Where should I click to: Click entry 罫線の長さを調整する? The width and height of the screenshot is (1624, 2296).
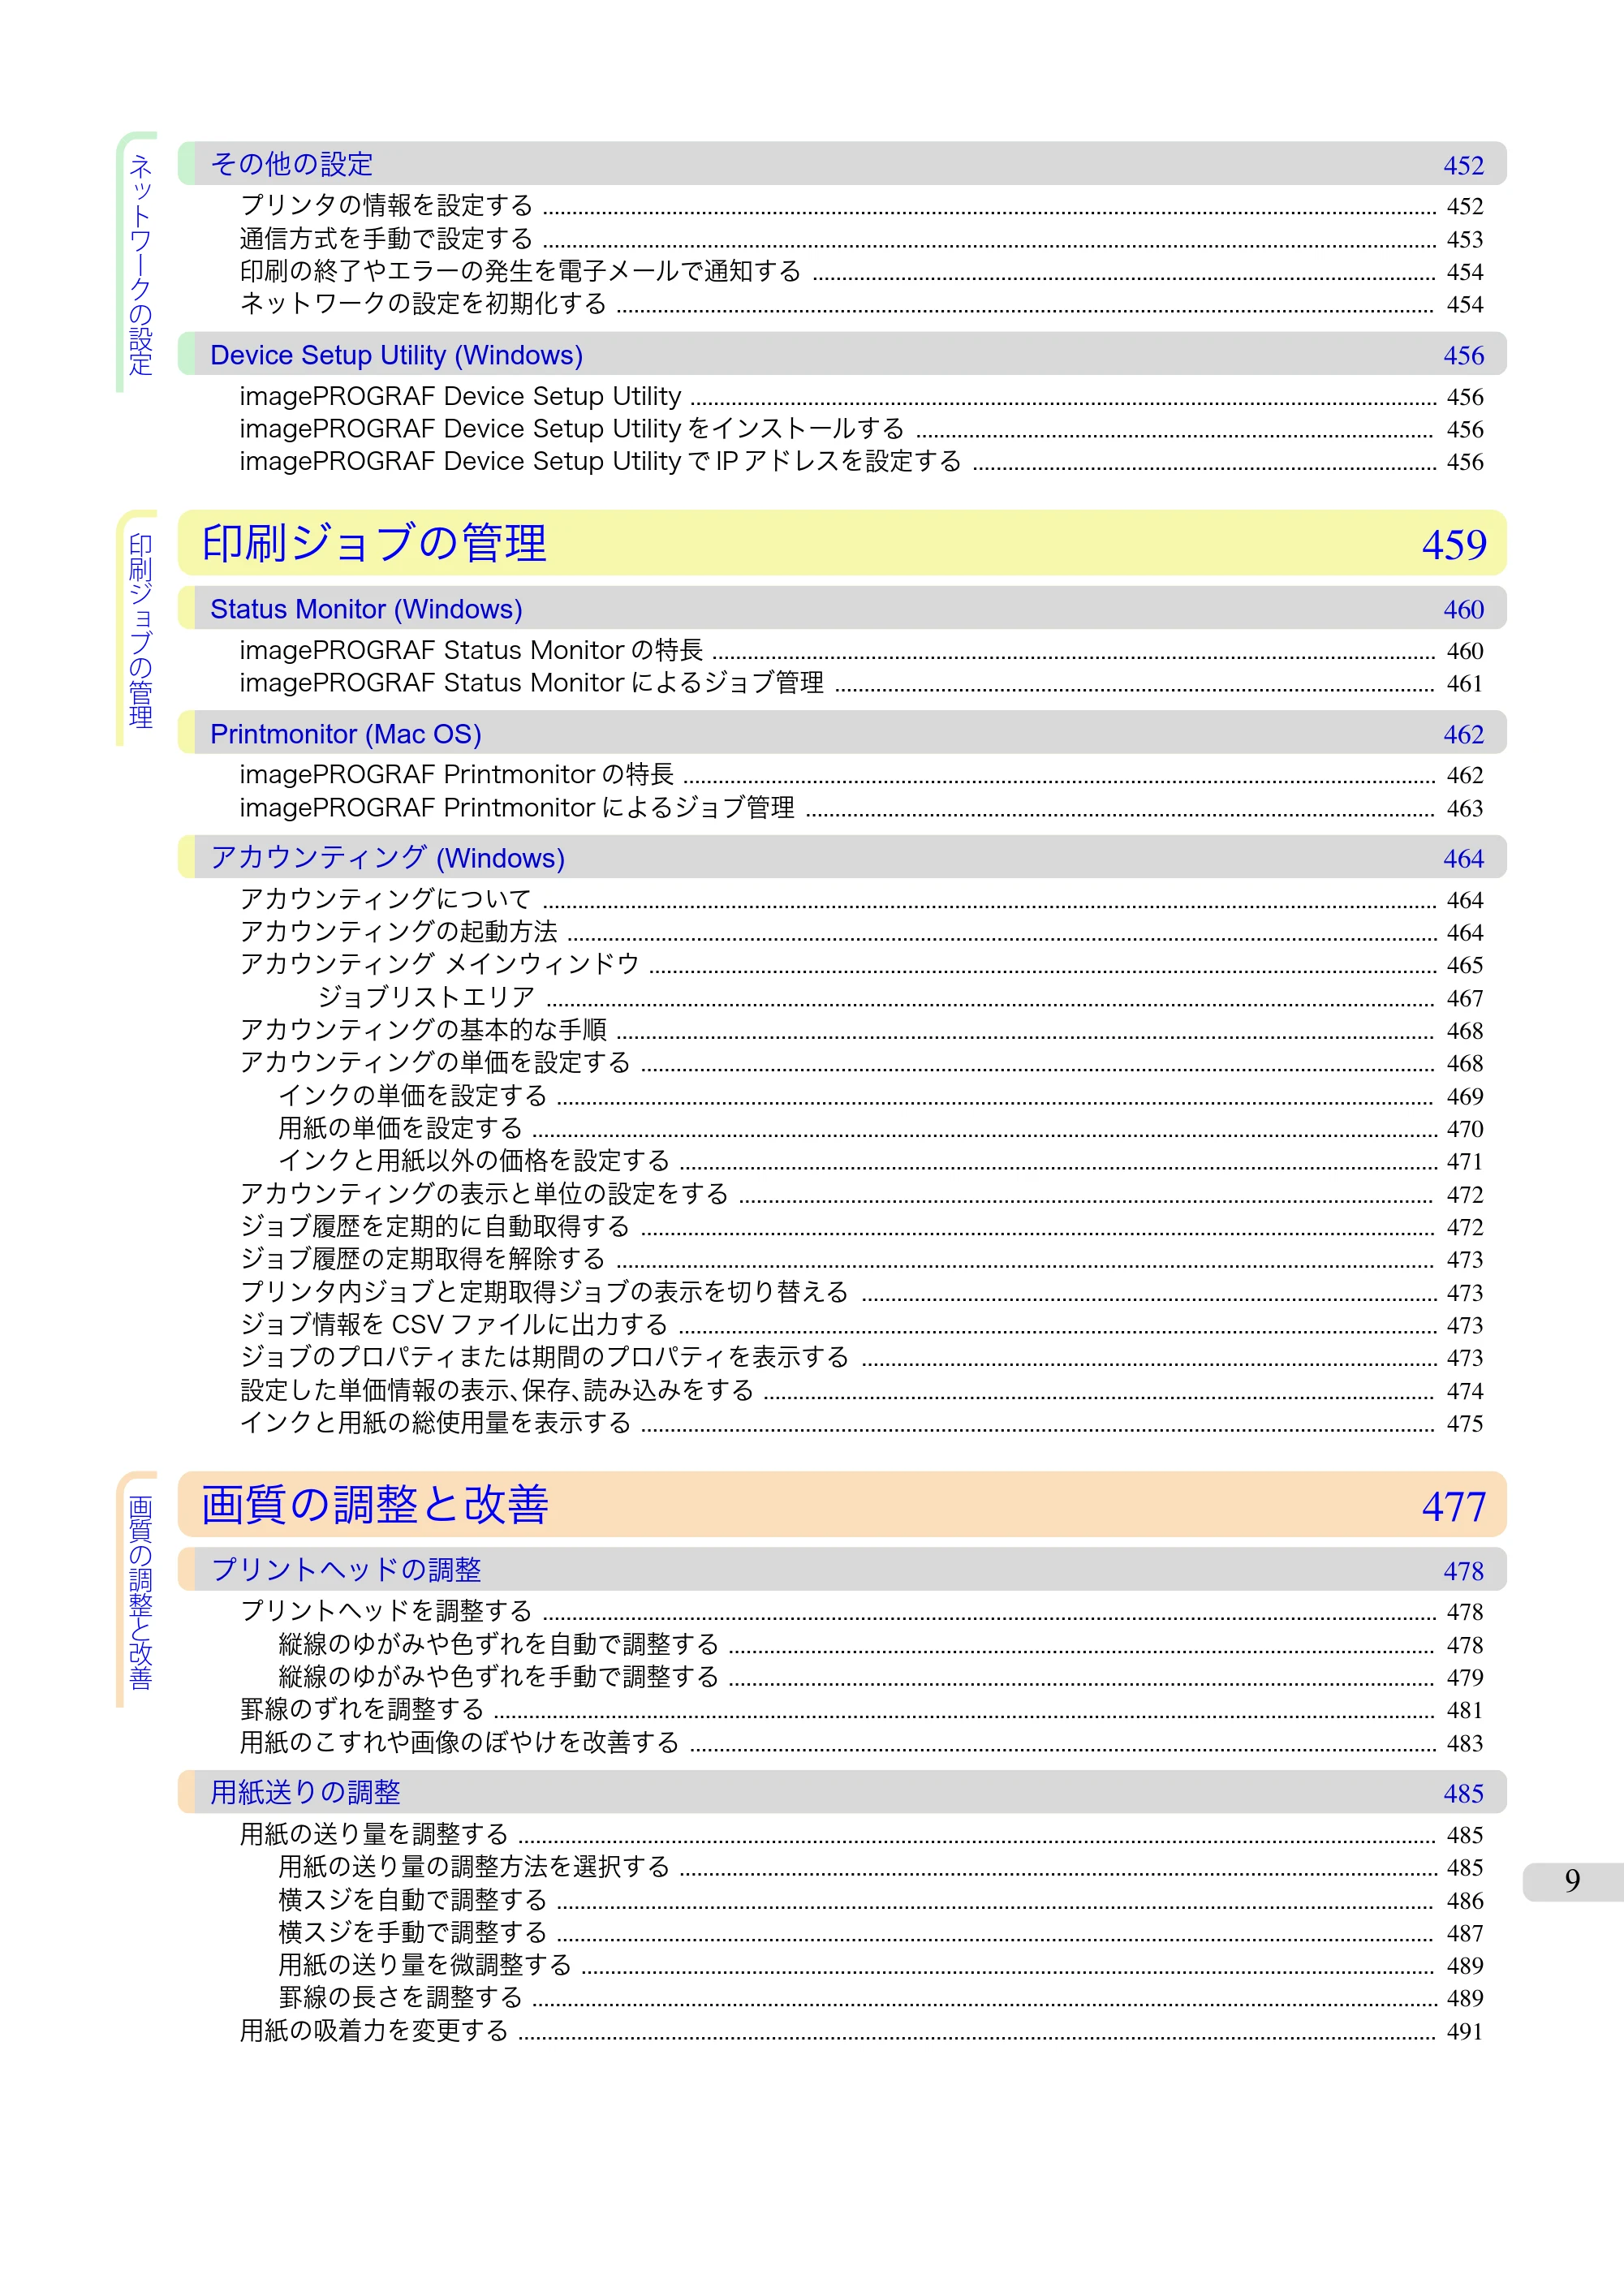(881, 1998)
